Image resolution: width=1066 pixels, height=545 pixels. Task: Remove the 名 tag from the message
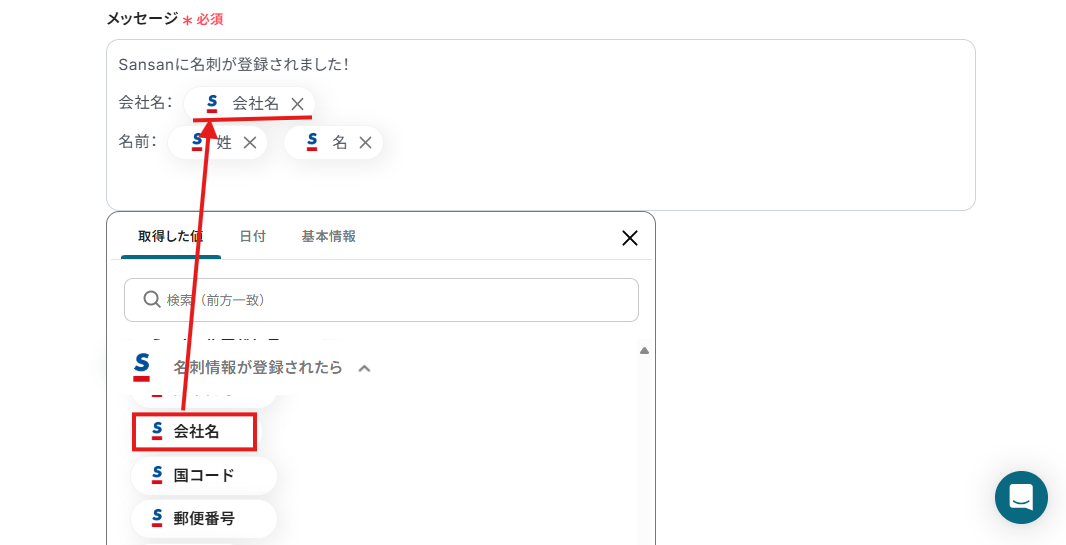pyautogui.click(x=365, y=143)
